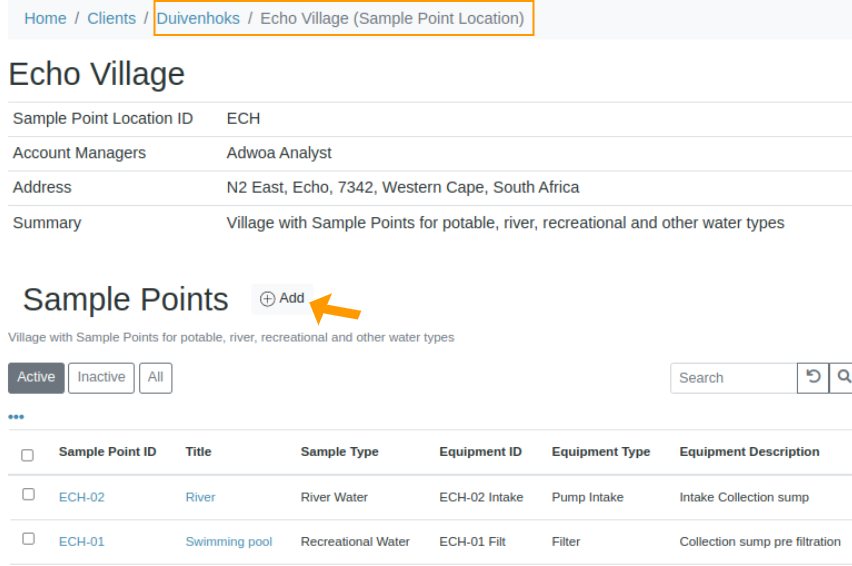This screenshot has height=566, width=852.
Task: Open the ECH-02 sample point link
Action: (81, 497)
